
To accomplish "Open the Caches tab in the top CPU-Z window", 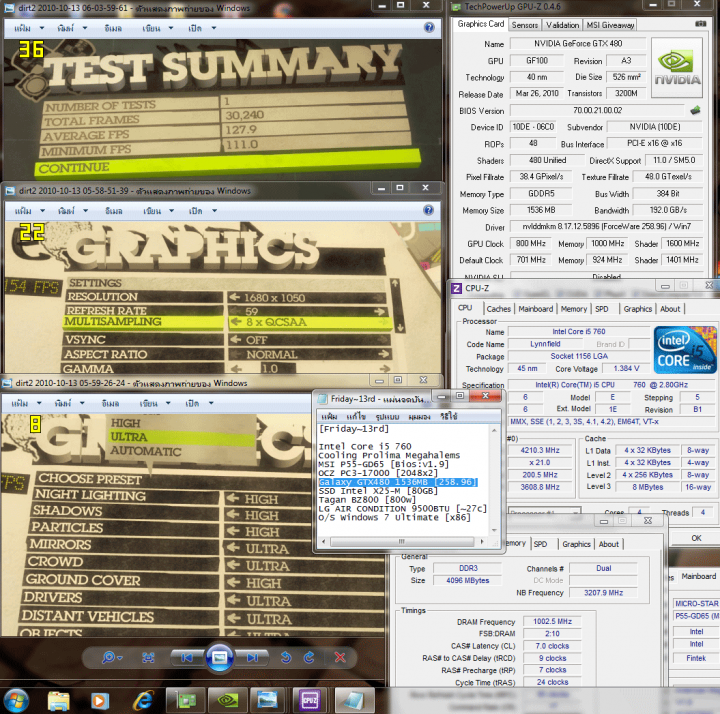I will (498, 309).
